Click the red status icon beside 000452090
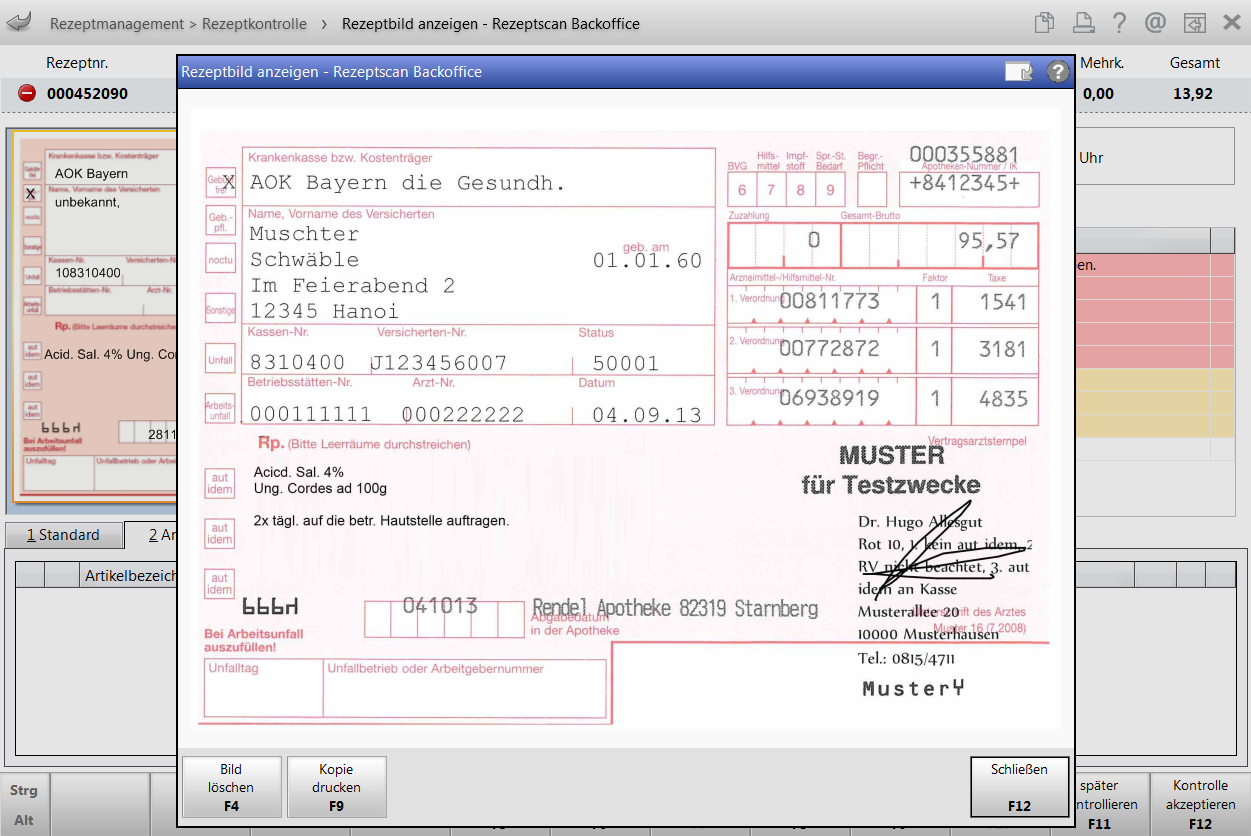This screenshot has width=1251, height=836. tap(27, 94)
